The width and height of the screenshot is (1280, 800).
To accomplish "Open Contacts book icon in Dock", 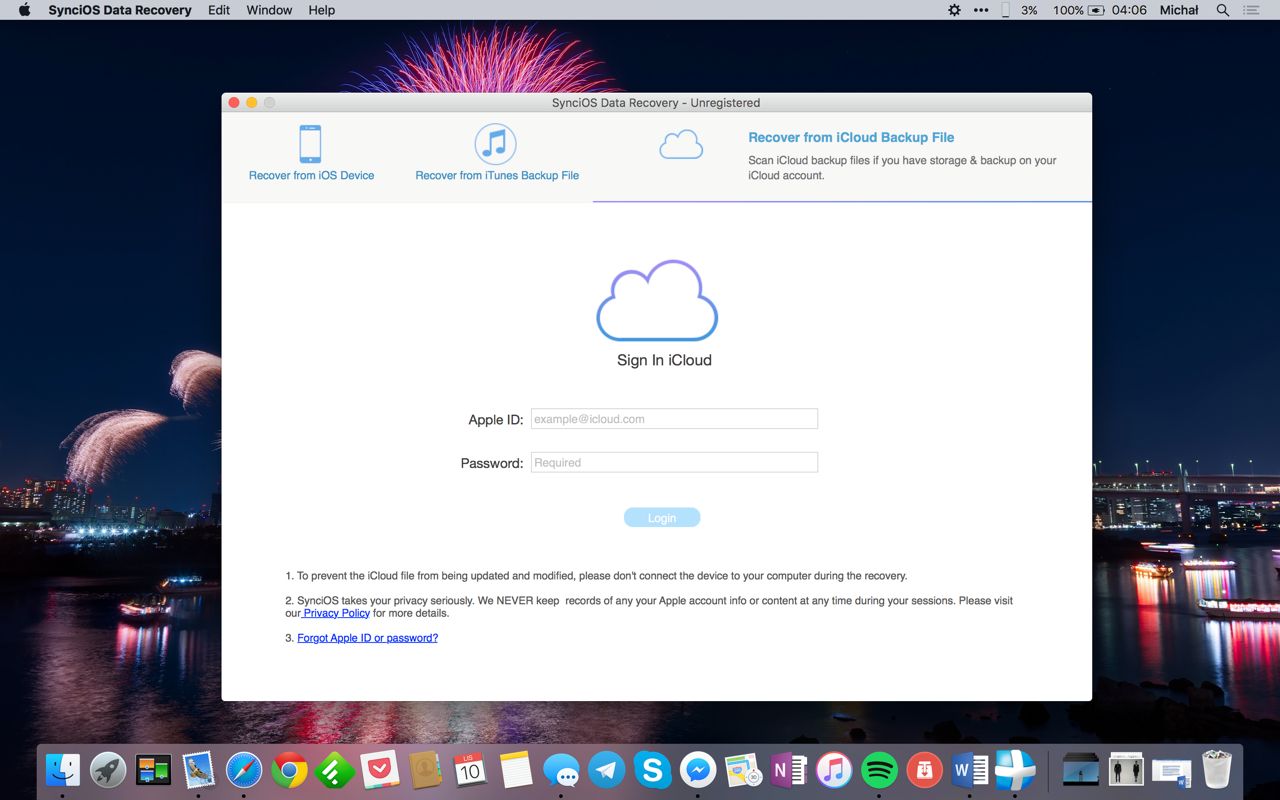I will pos(425,770).
